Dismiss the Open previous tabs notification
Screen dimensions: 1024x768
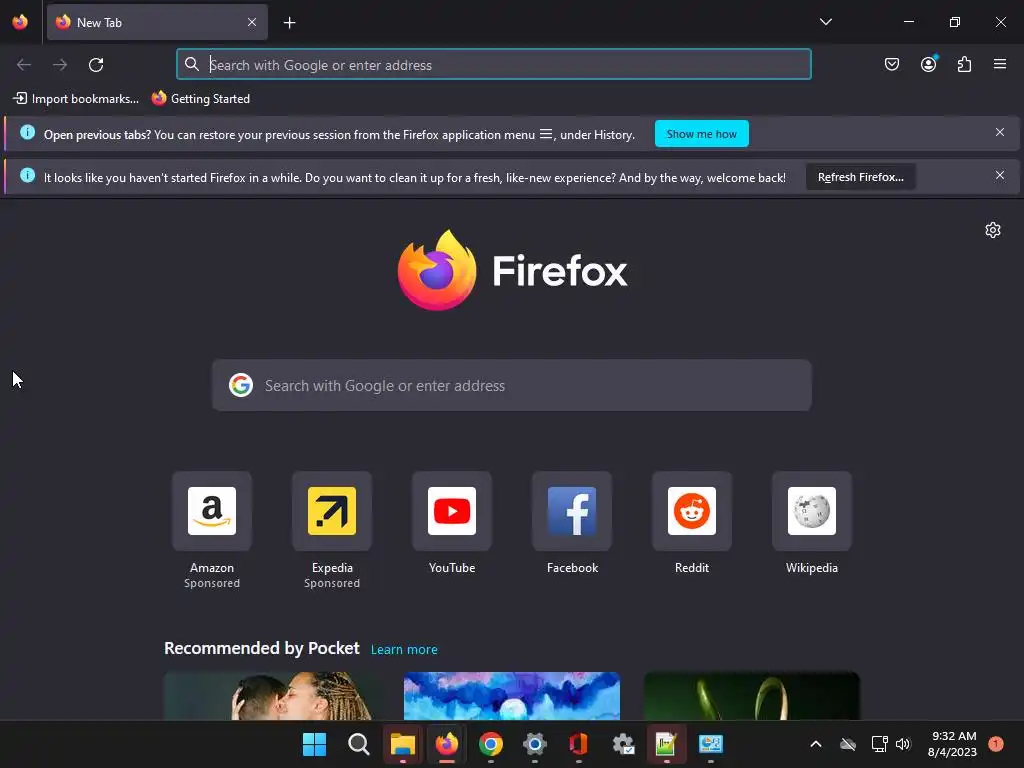pyautogui.click(x=1000, y=133)
